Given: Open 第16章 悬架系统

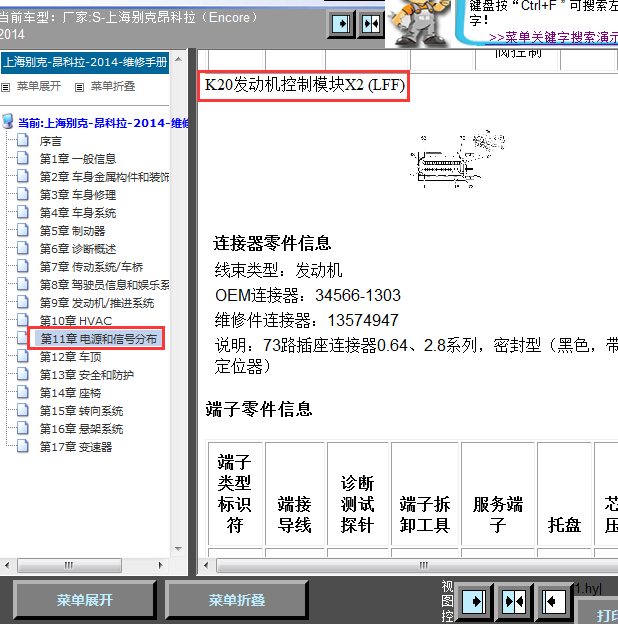Looking at the screenshot, I should [81, 429].
